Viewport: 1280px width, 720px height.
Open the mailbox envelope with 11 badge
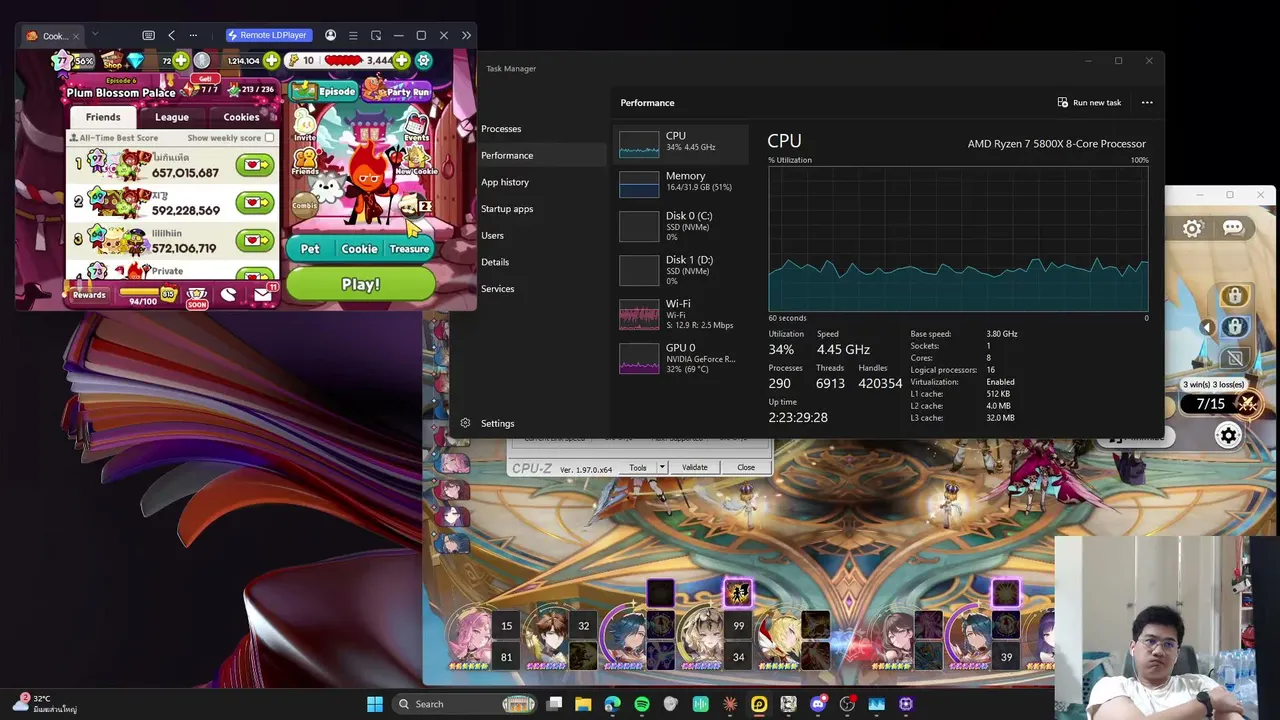[x=262, y=294]
